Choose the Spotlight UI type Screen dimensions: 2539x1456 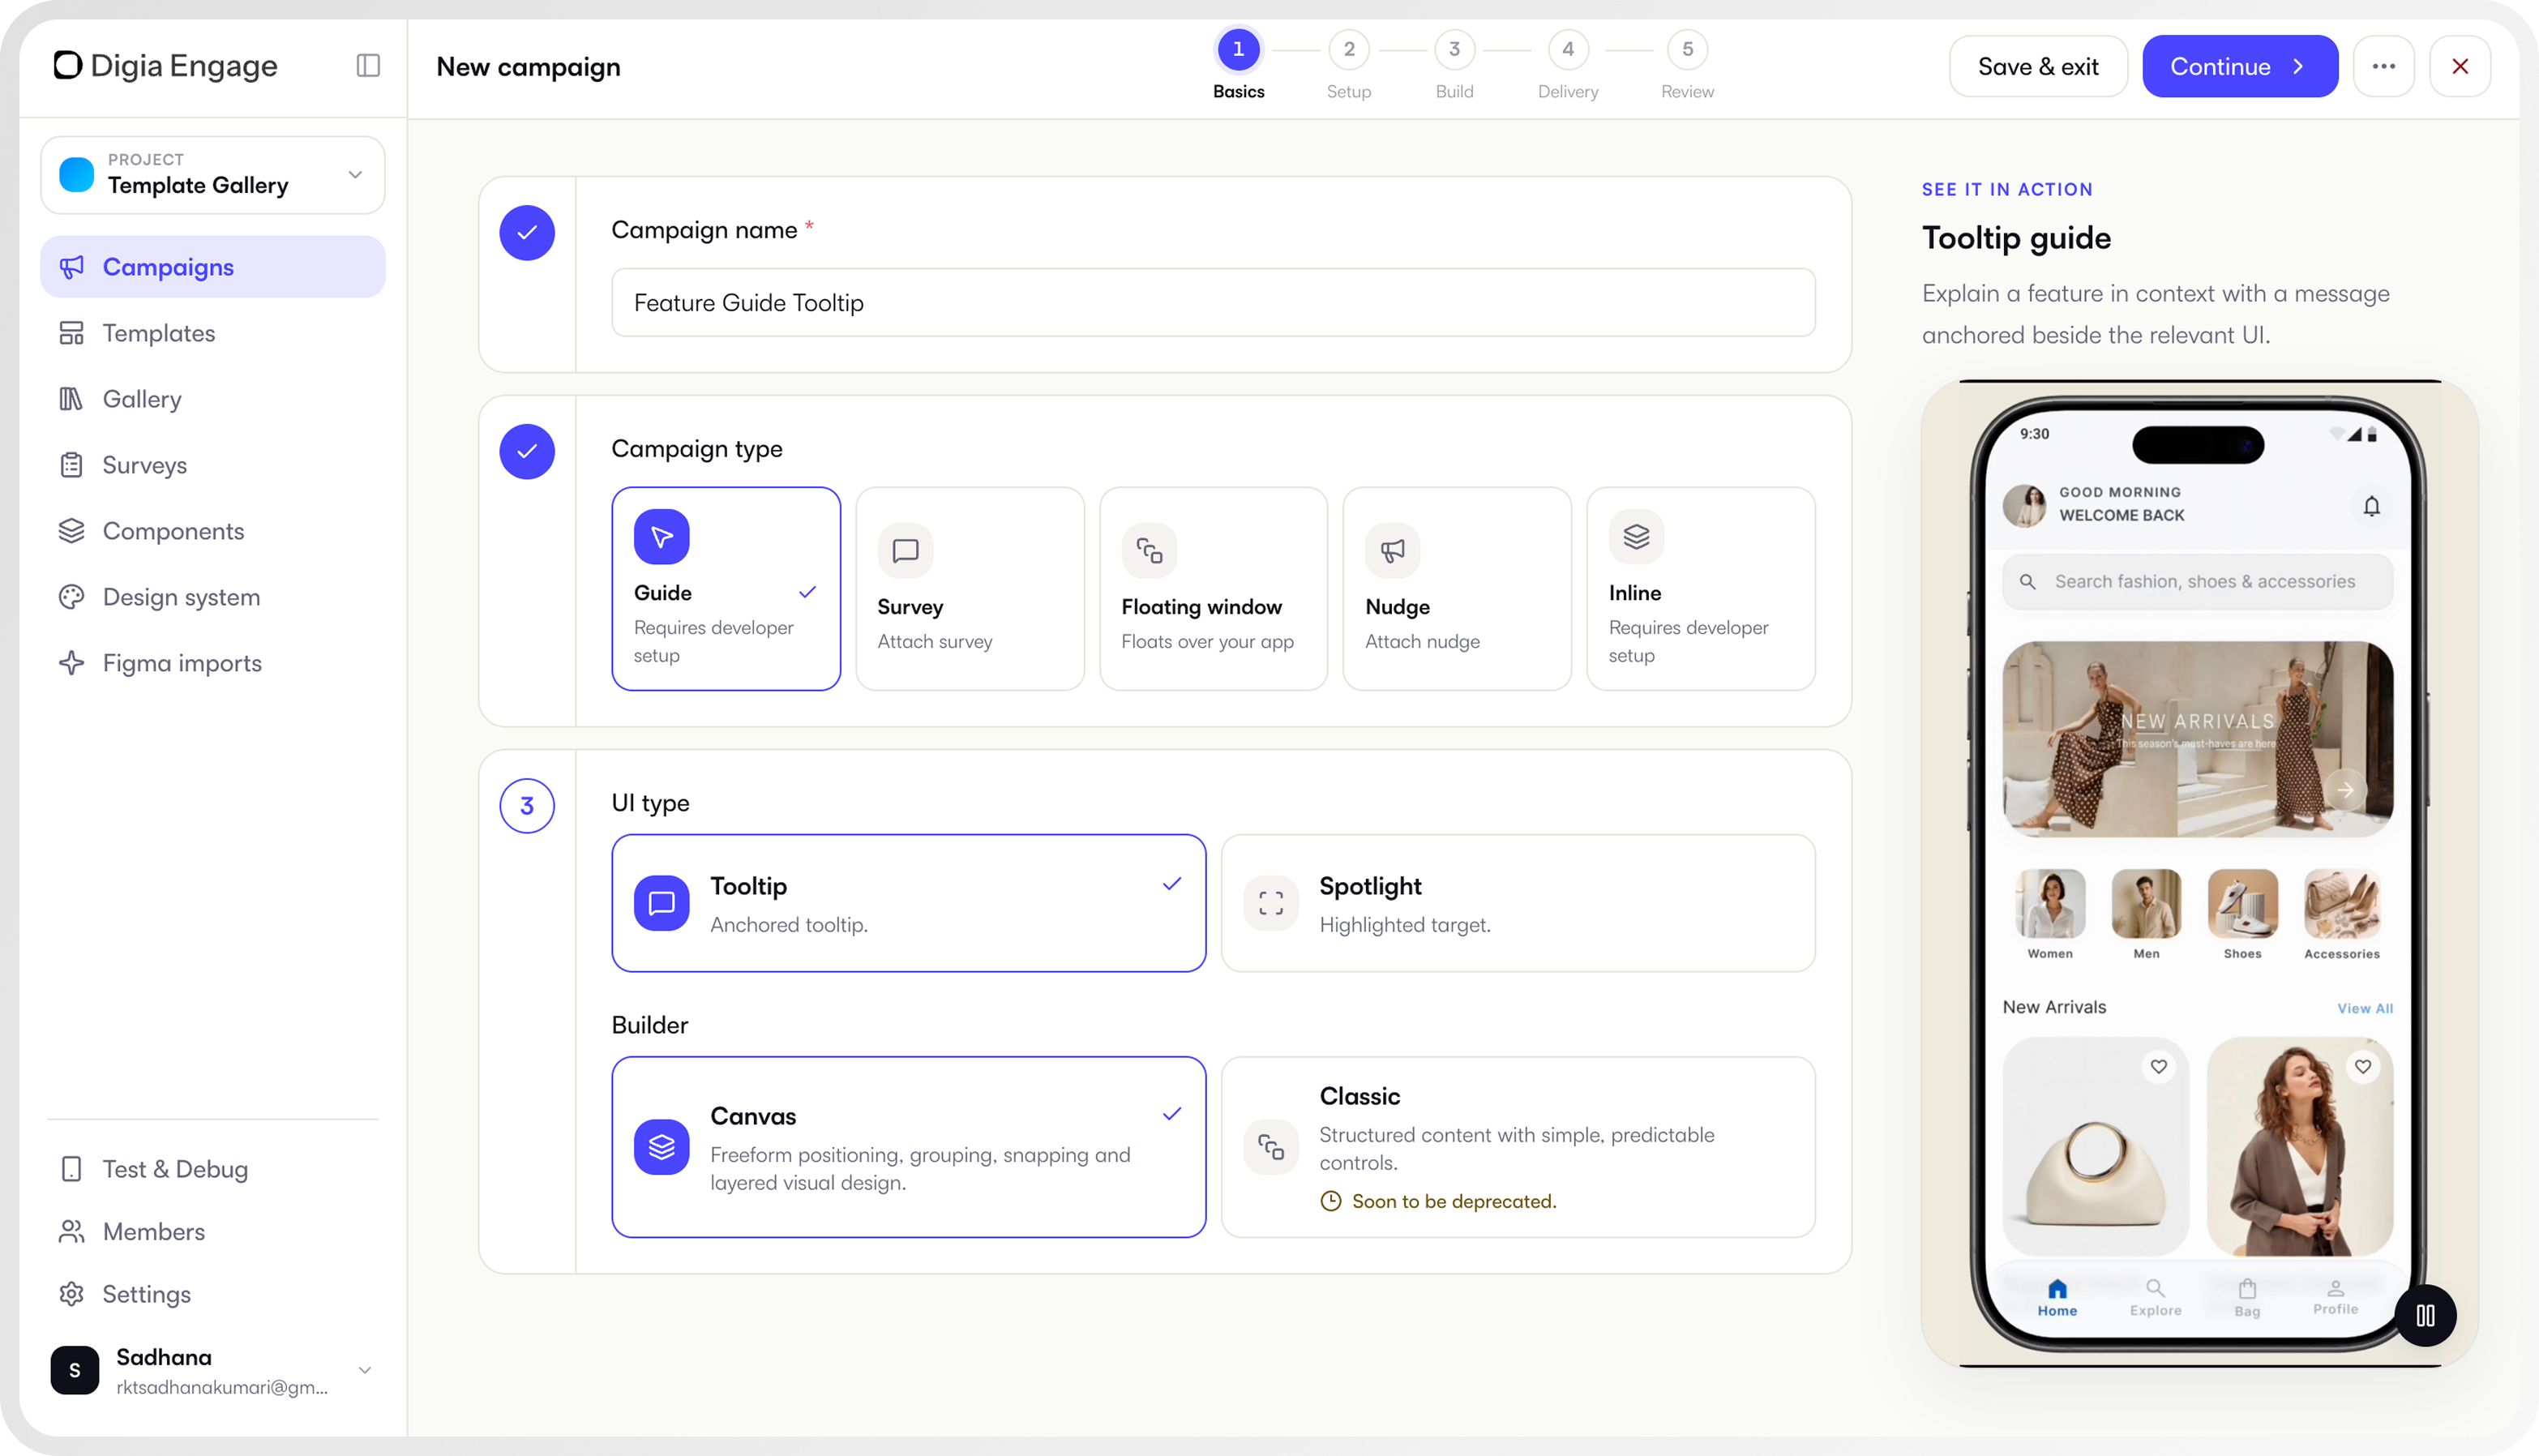1518,903
